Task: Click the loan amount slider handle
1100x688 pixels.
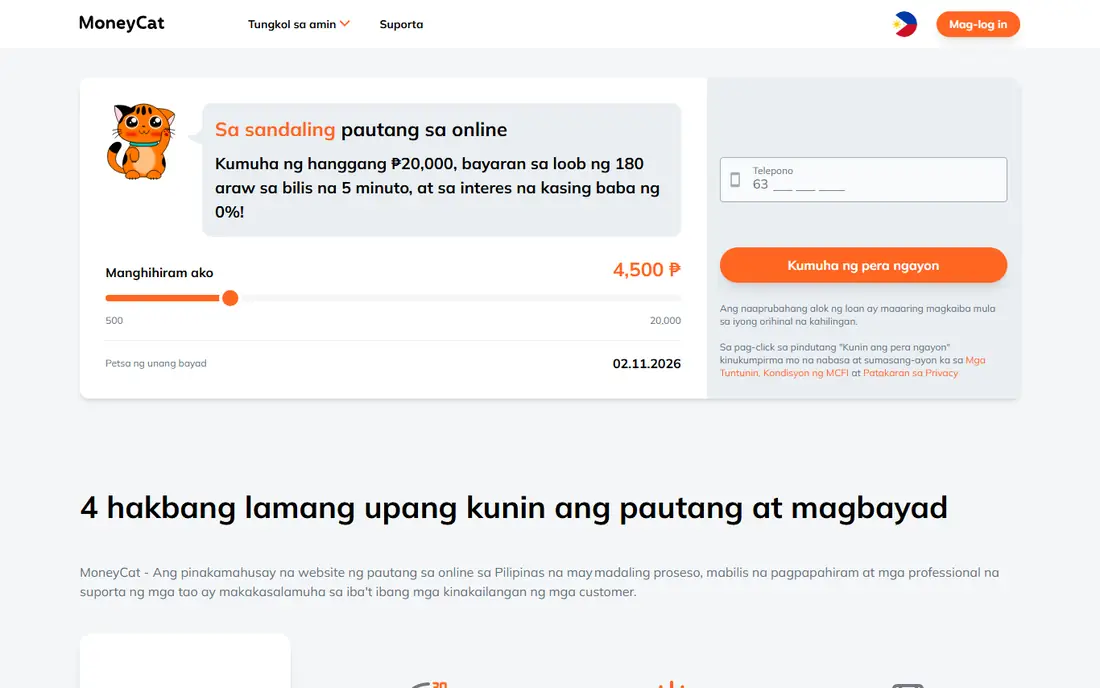Action: click(x=230, y=298)
